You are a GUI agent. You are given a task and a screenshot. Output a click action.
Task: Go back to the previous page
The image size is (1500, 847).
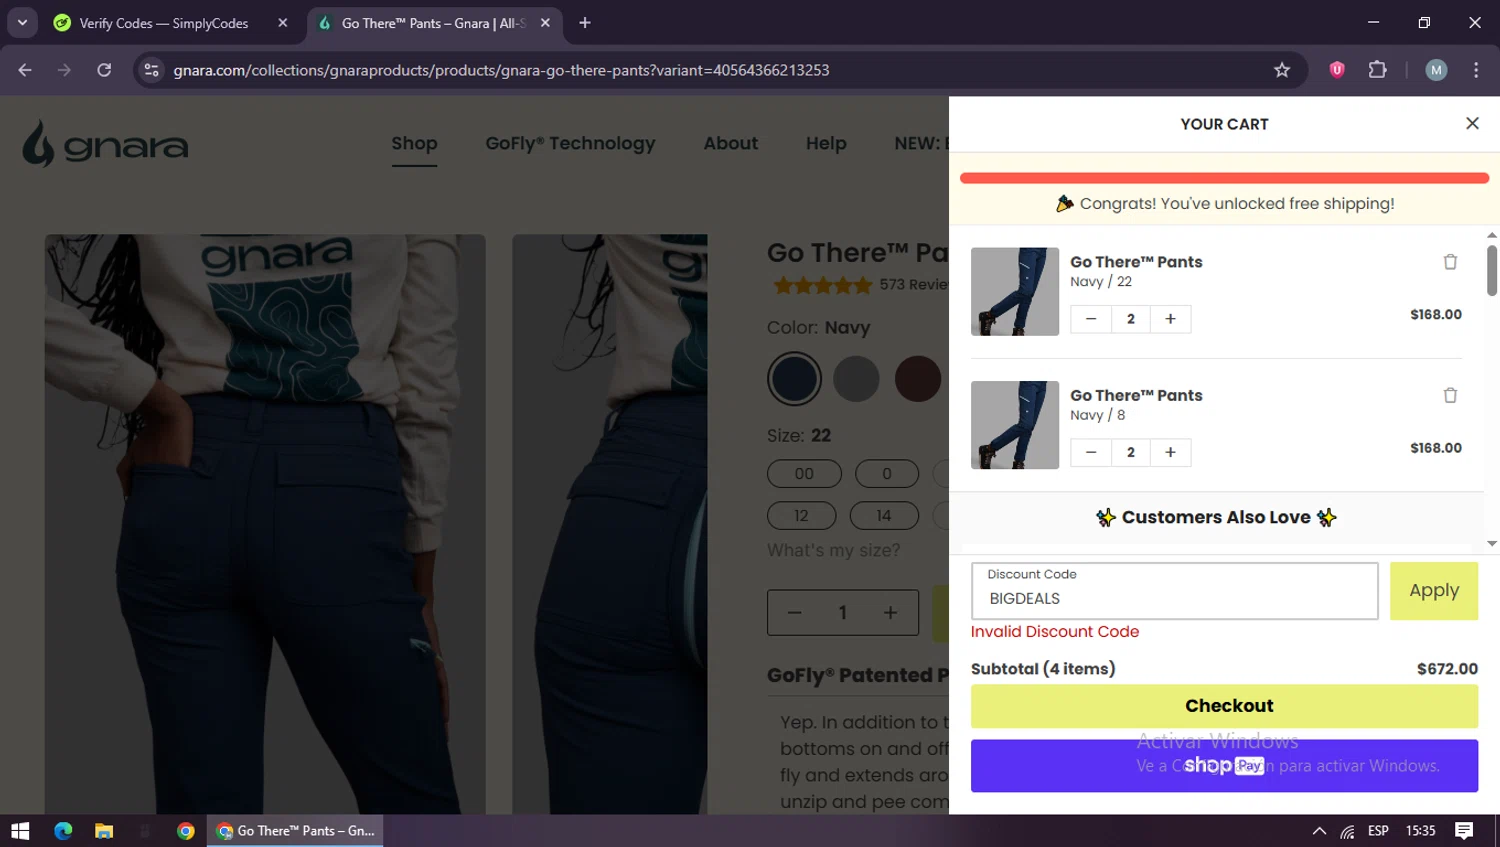(x=25, y=70)
